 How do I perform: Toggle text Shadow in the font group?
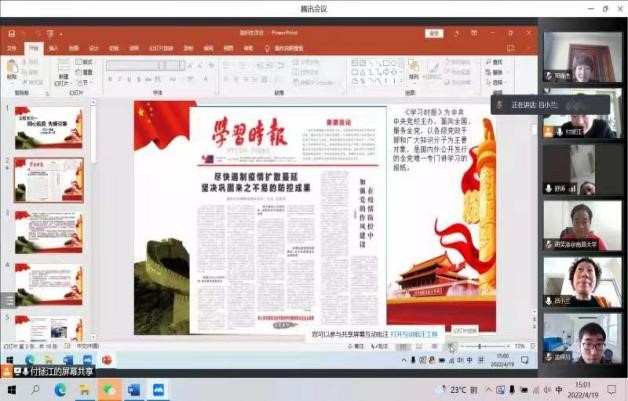pos(139,79)
